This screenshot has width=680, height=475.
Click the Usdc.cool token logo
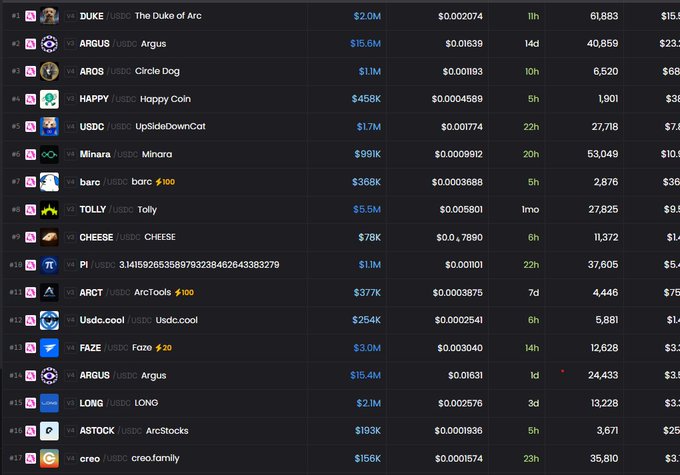click(x=49, y=321)
